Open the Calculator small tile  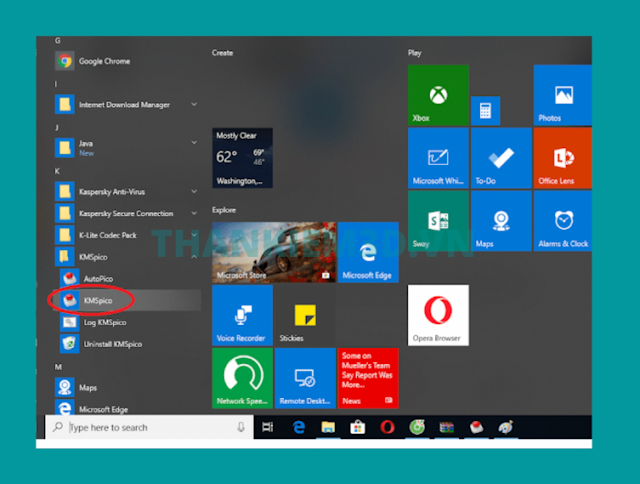click(485, 111)
